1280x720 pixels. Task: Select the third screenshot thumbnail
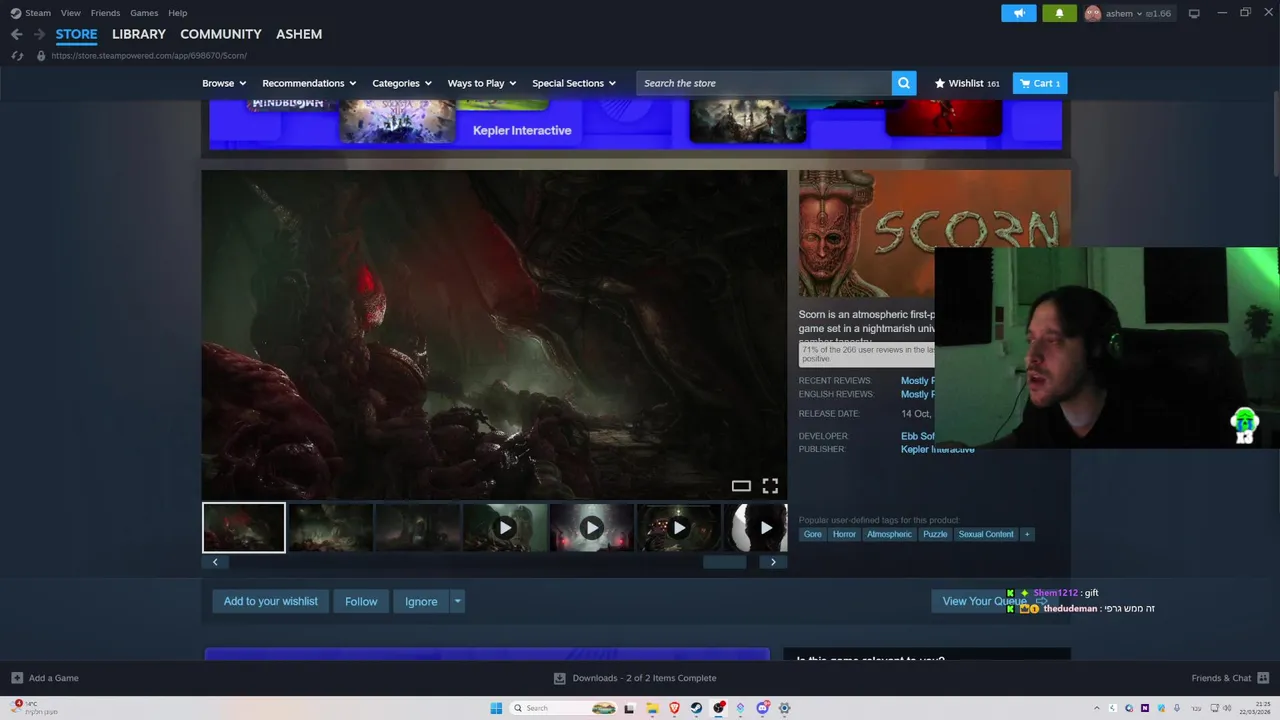(418, 527)
